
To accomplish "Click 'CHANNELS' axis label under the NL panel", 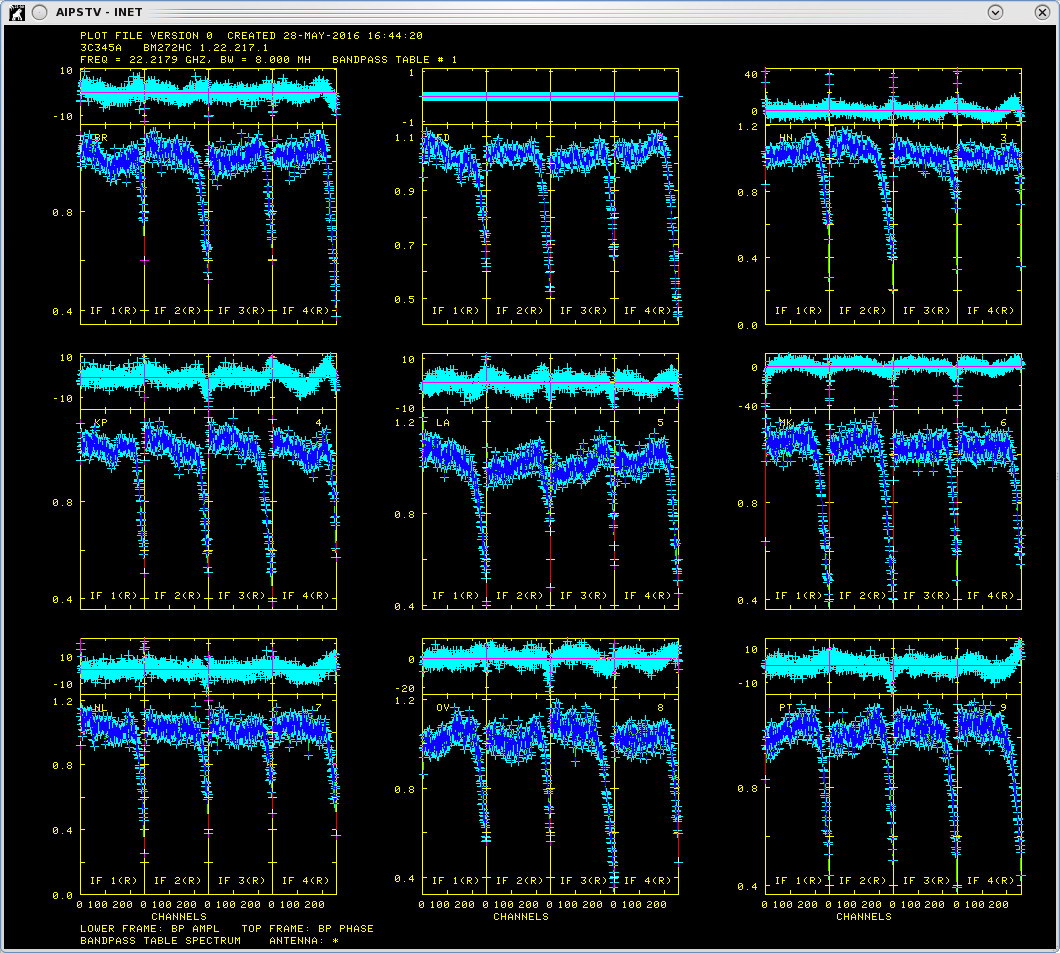I will (x=179, y=917).
